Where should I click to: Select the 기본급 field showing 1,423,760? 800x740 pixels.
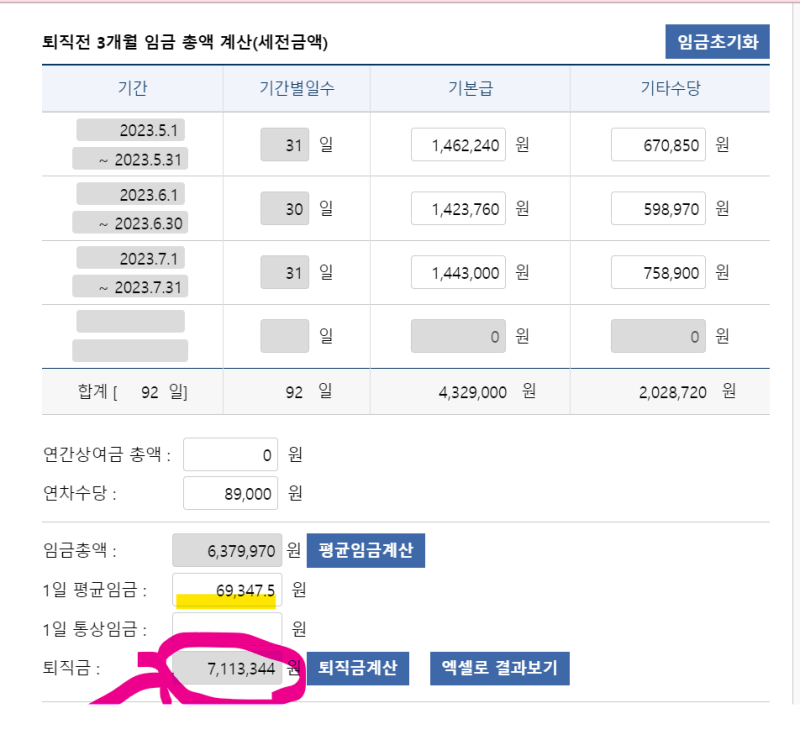coord(458,208)
